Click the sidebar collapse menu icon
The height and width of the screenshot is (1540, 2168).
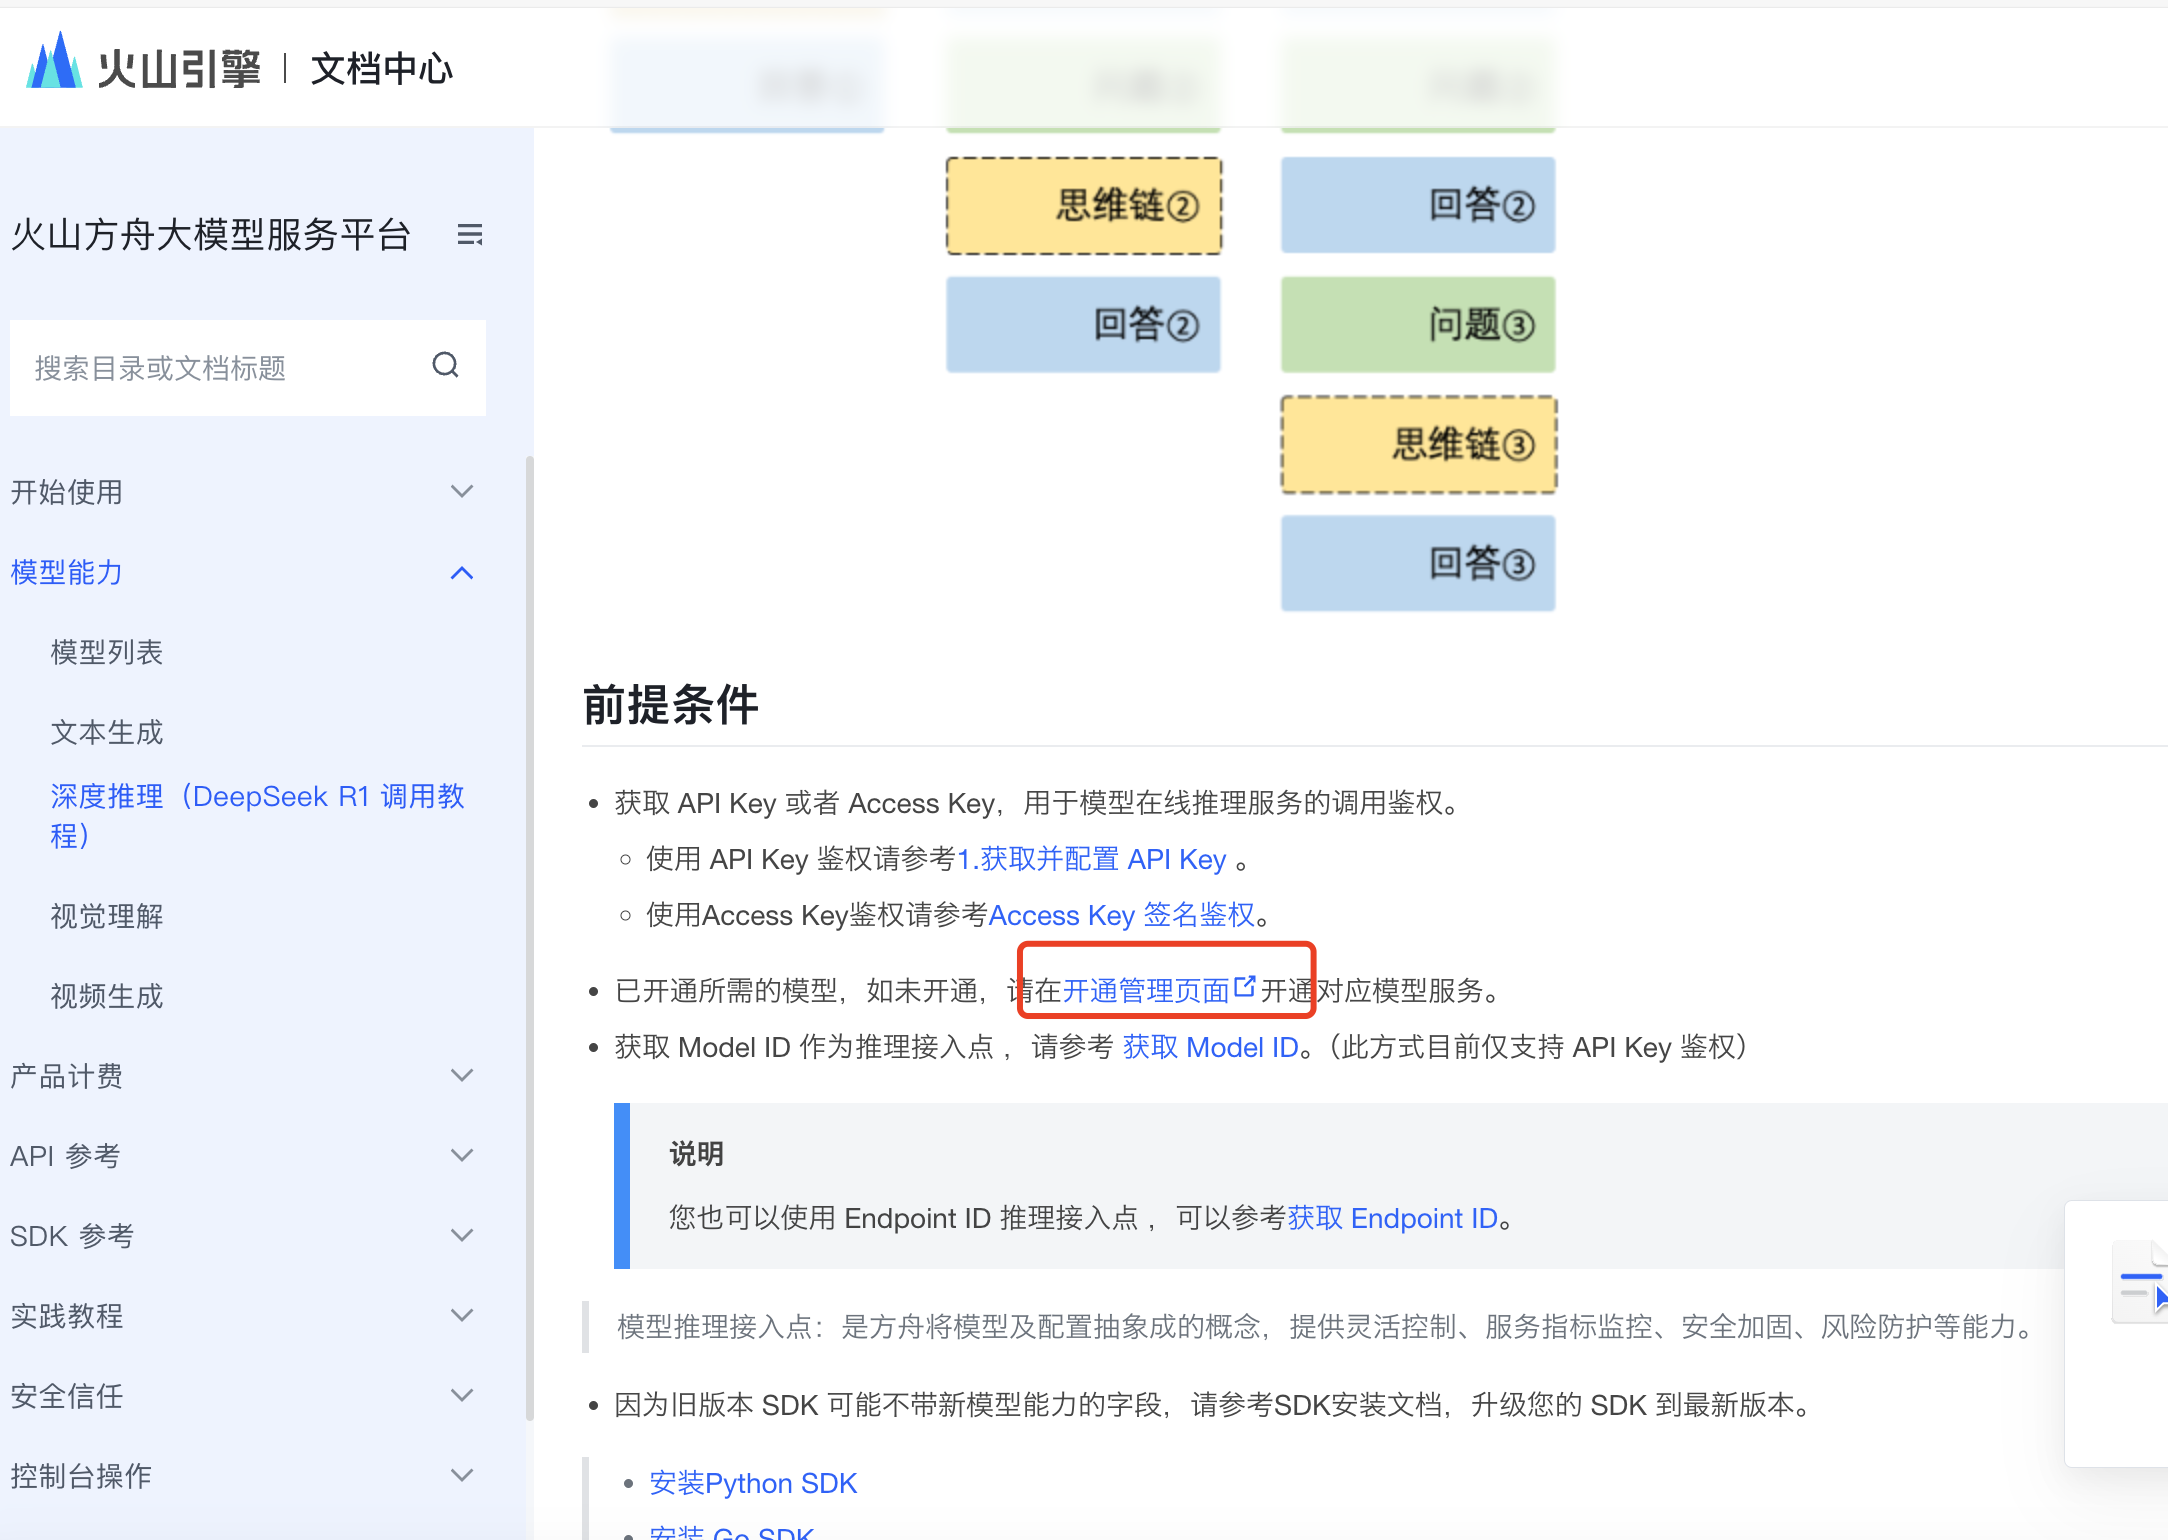(469, 235)
